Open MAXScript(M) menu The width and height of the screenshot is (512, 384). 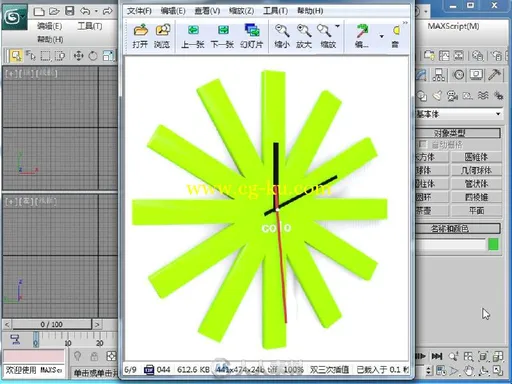point(453,26)
